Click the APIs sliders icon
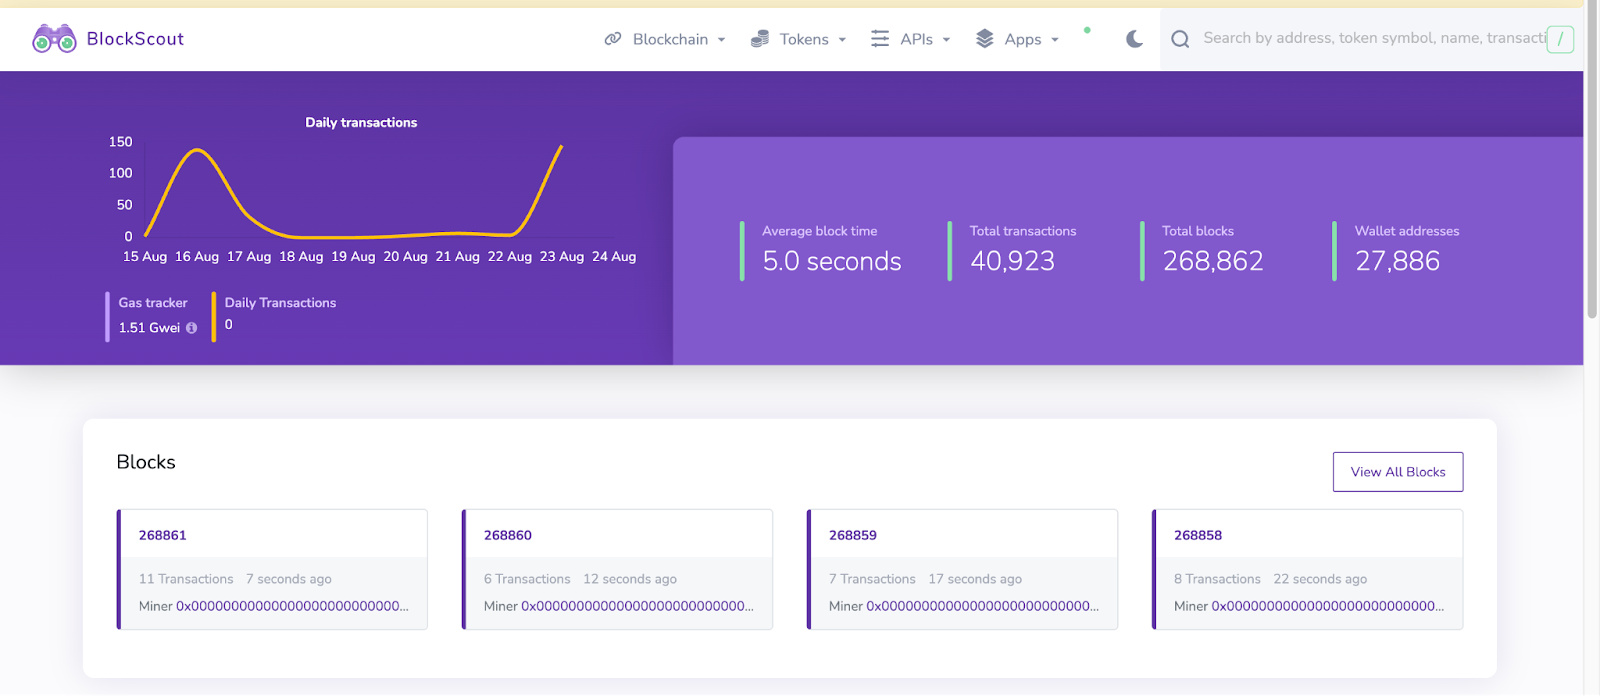Viewport: 1600px width, 696px height. coord(880,39)
